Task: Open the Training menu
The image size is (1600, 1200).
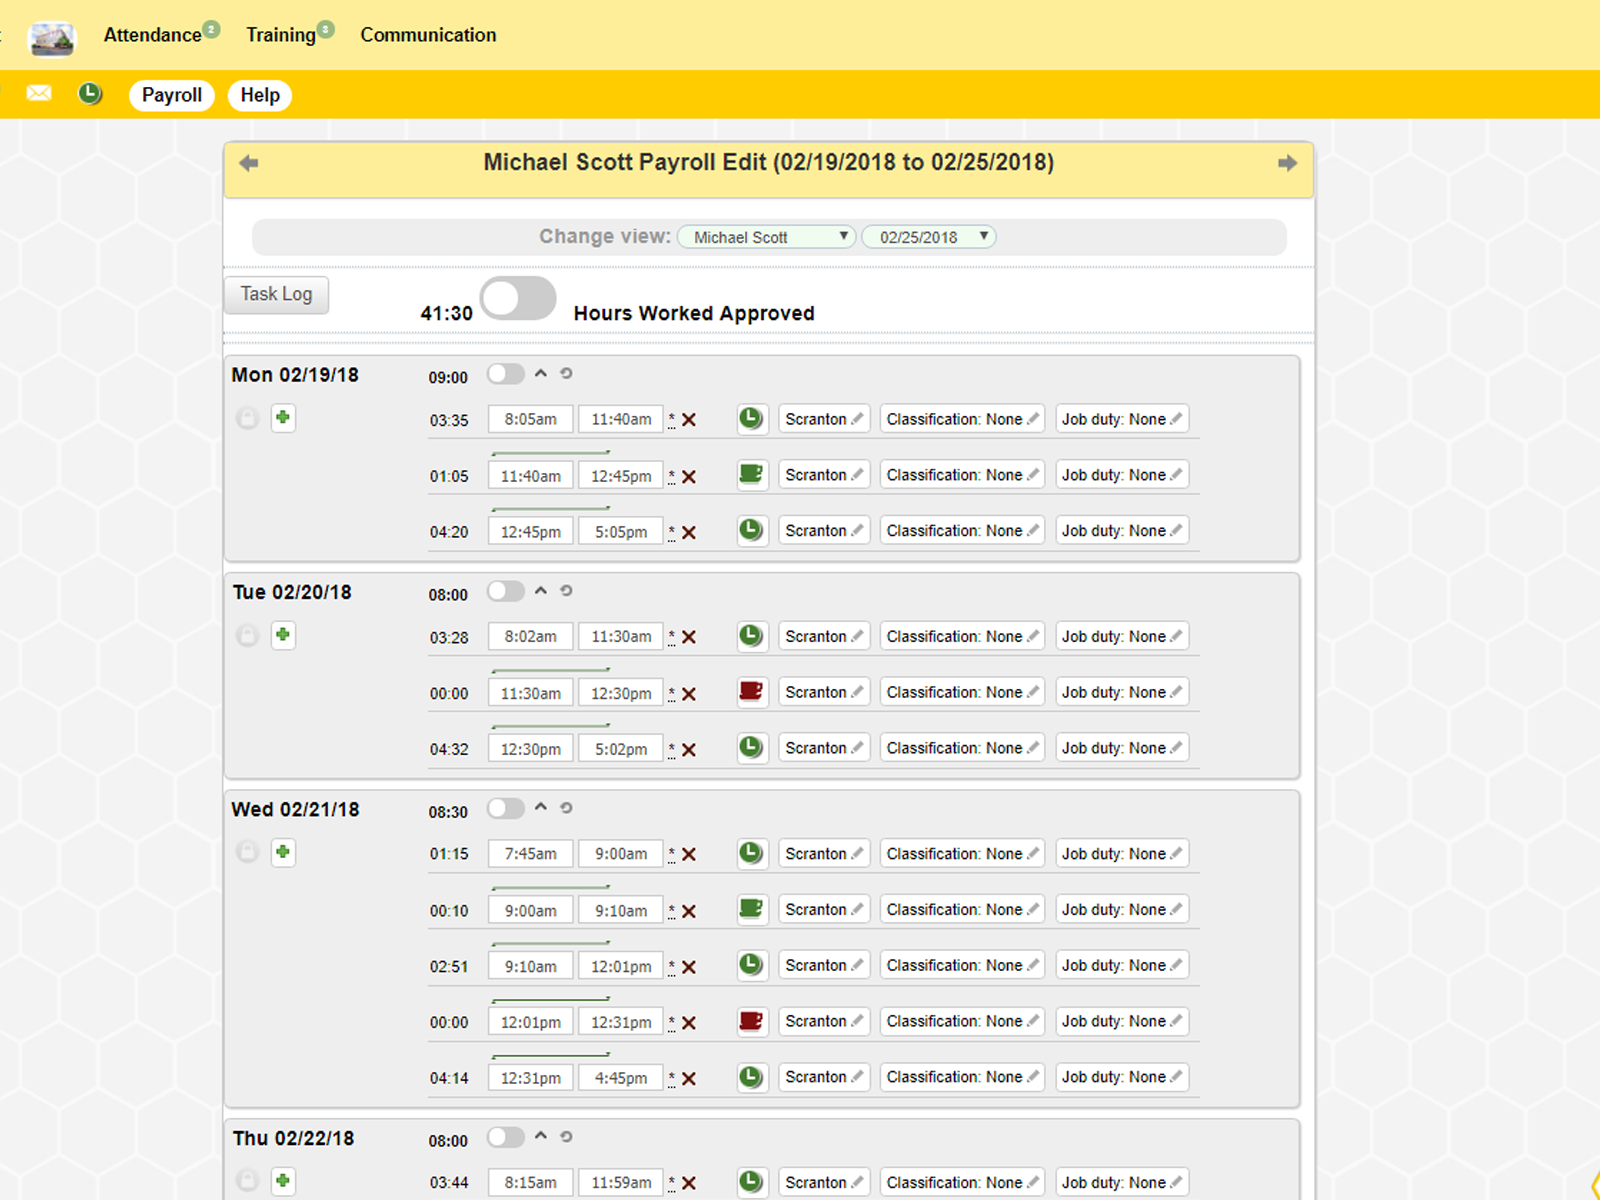Action: [x=281, y=35]
